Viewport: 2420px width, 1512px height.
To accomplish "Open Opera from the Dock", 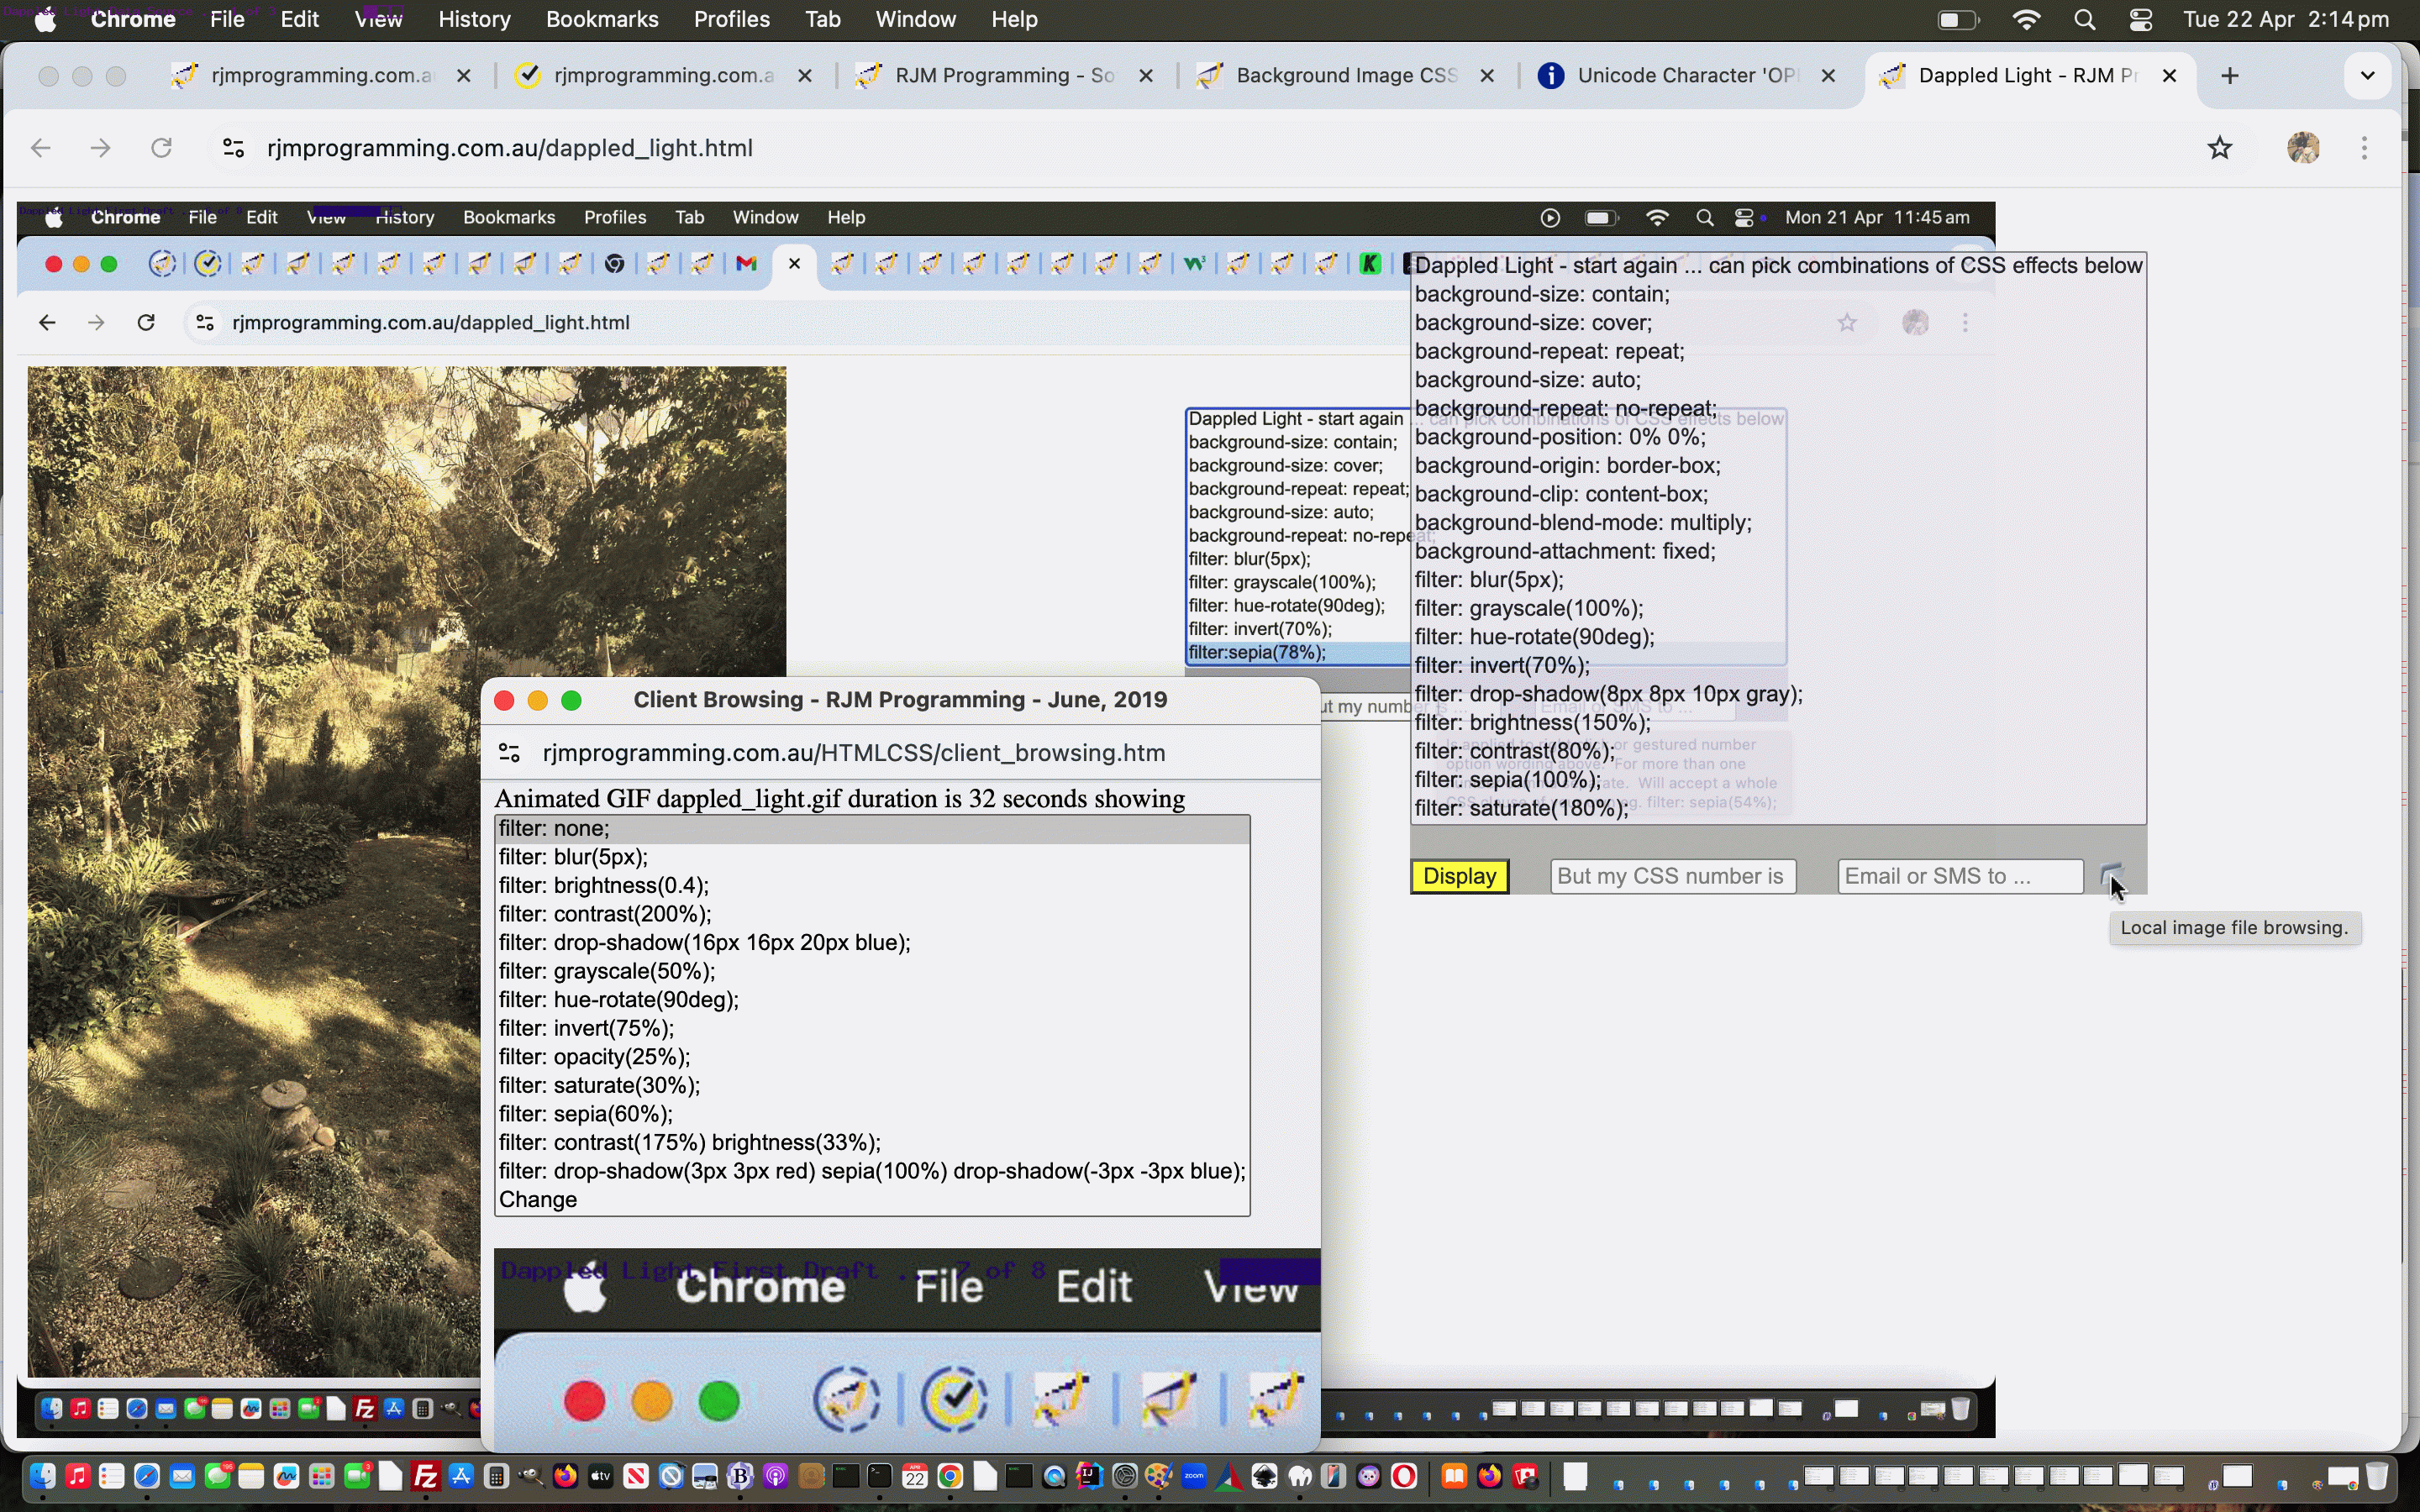I will tap(1404, 1476).
